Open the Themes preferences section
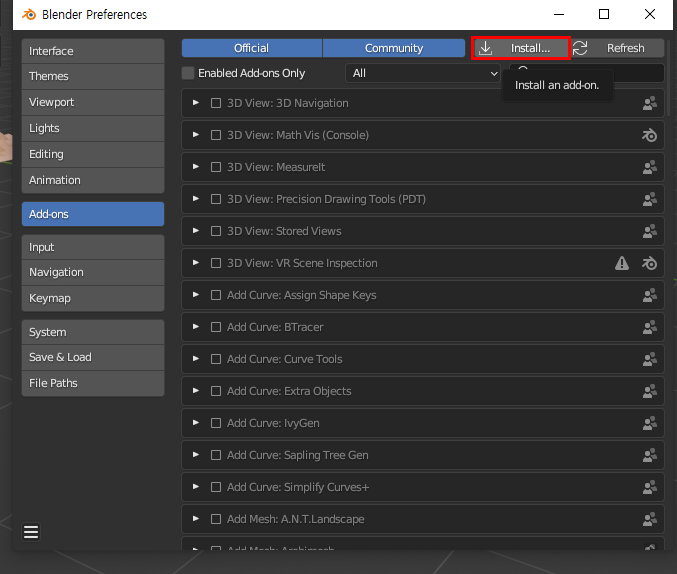 click(93, 76)
